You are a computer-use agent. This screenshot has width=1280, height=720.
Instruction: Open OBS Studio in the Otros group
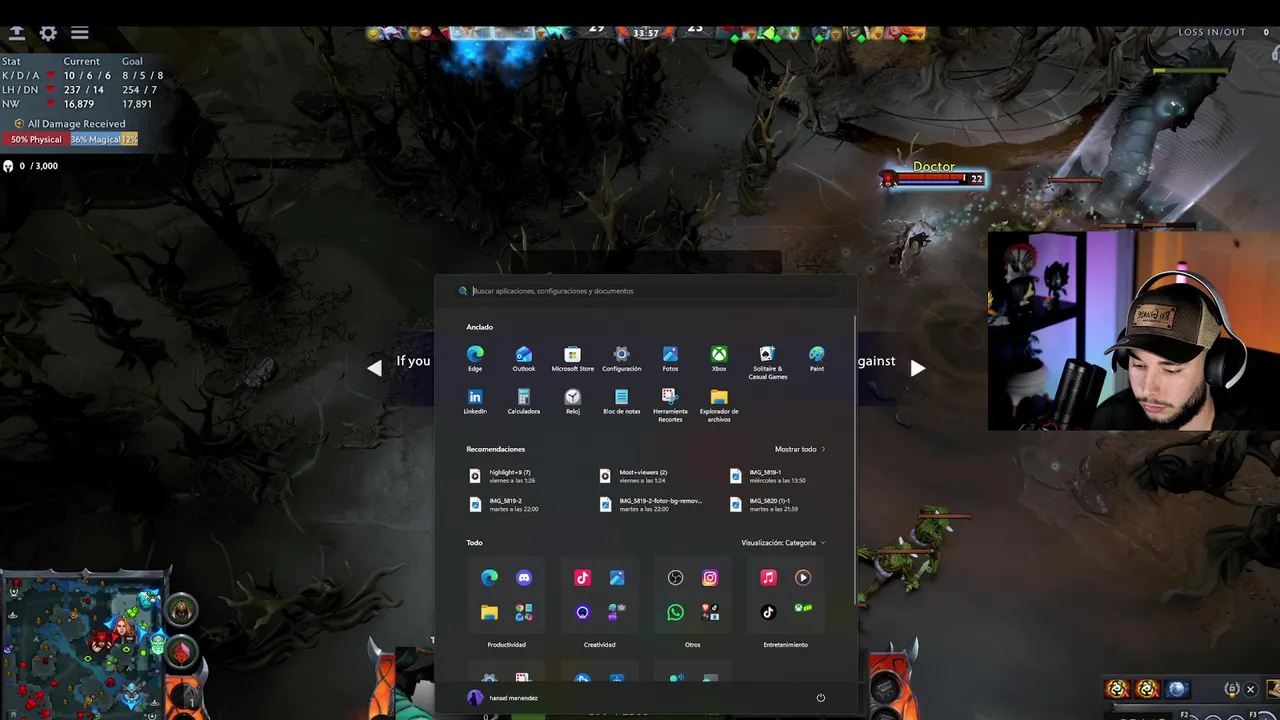(x=675, y=578)
